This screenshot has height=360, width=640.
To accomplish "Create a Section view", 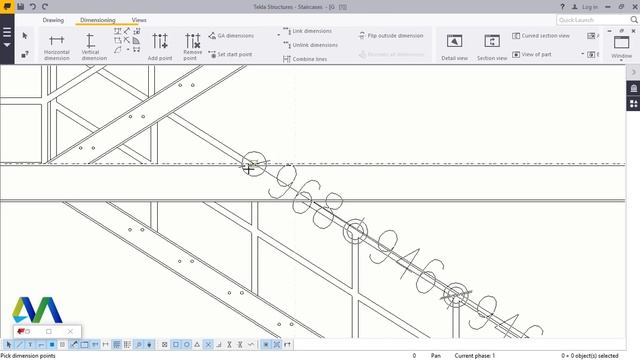I will 492,47.
